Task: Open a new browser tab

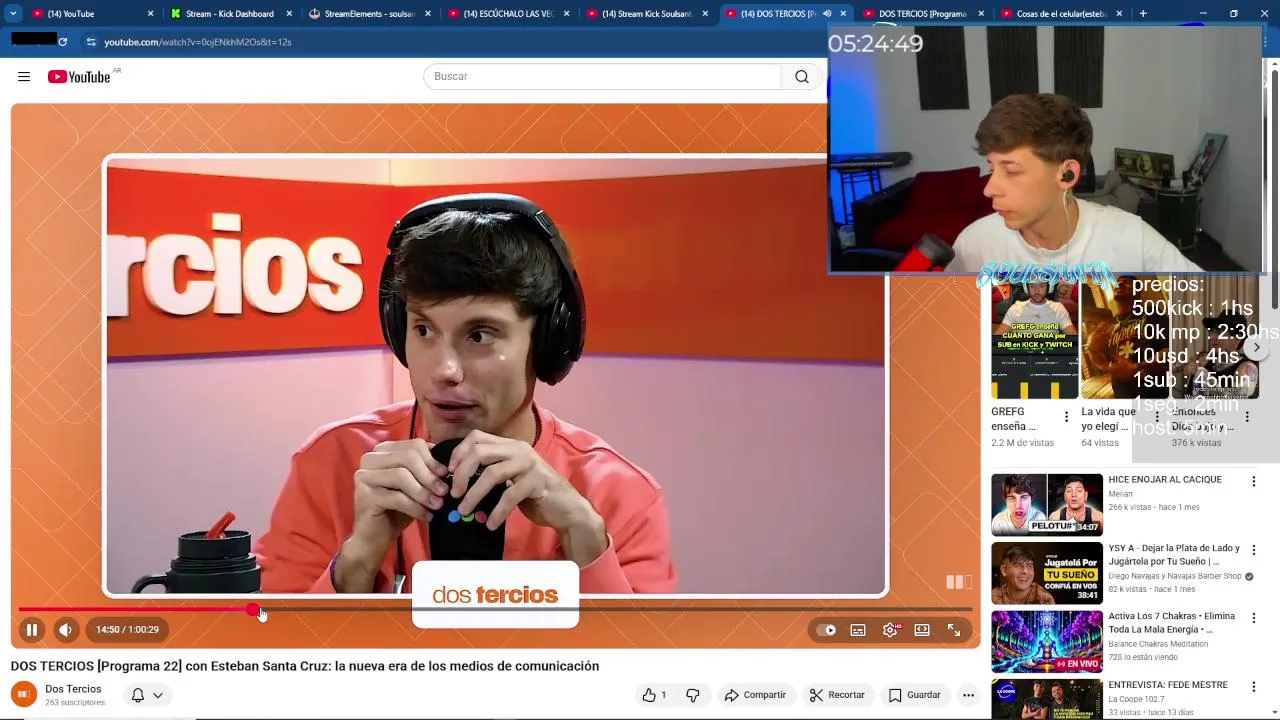Action: pyautogui.click(x=1143, y=14)
